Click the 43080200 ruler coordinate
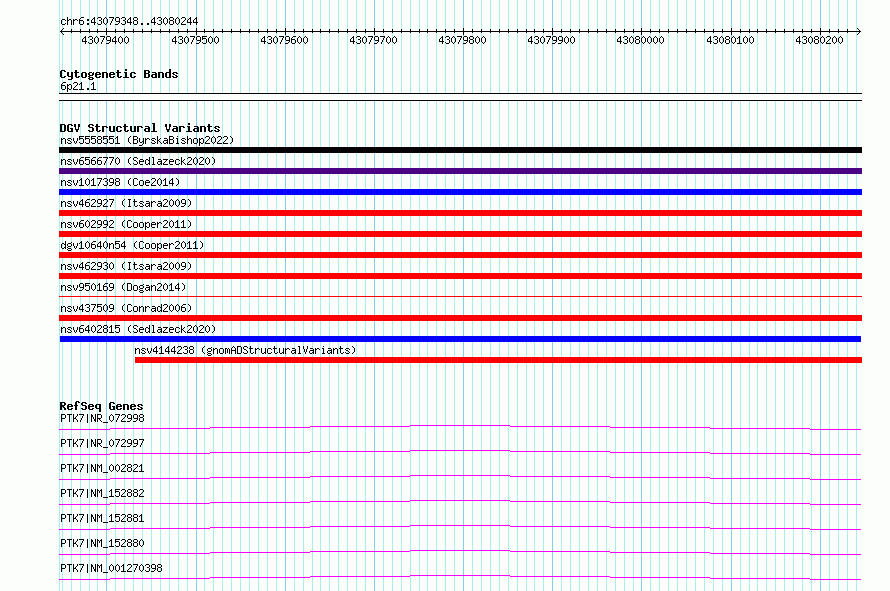 (x=819, y=40)
